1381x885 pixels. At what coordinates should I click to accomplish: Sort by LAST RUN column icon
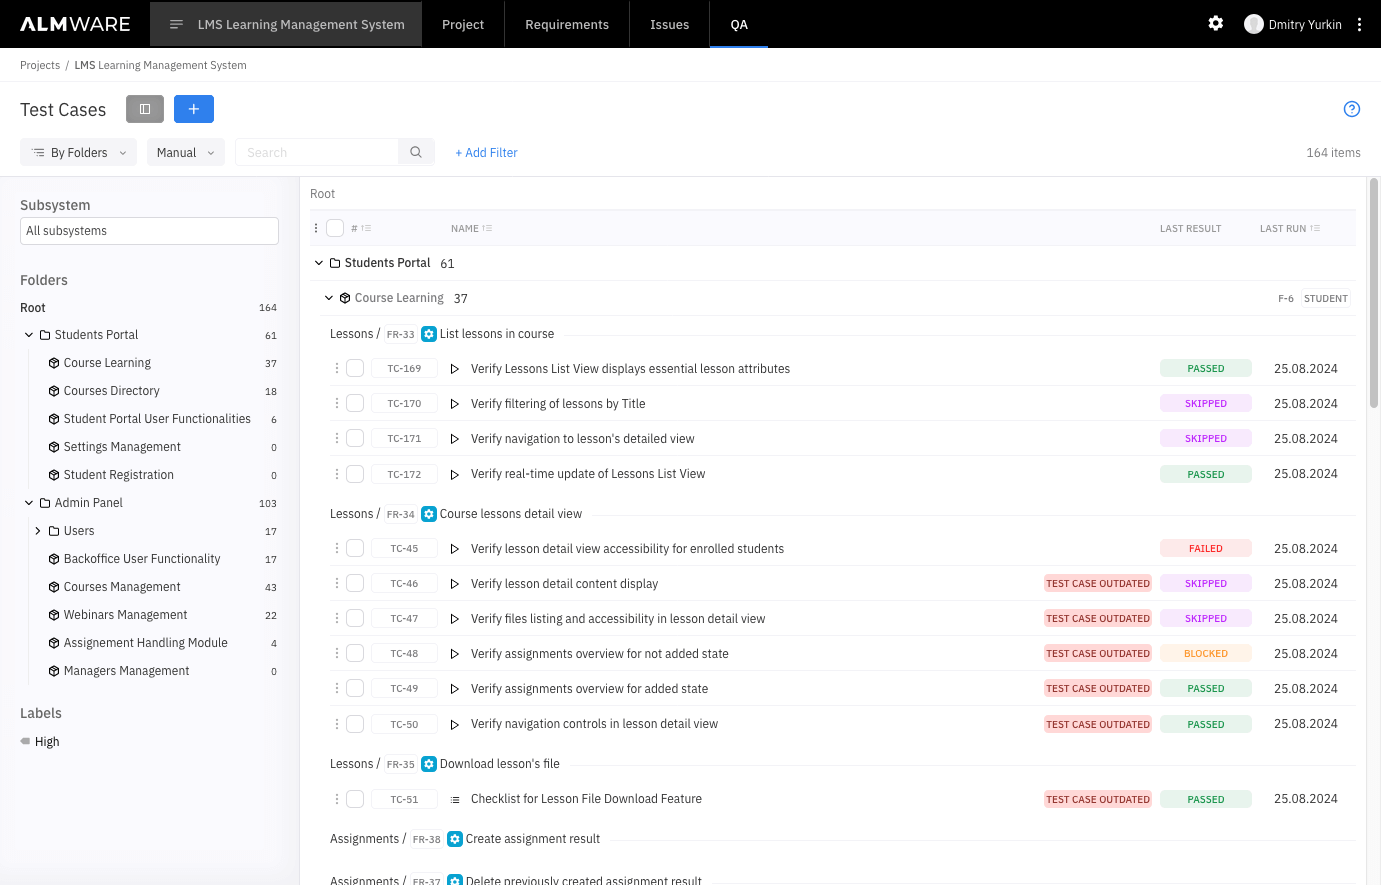pyautogui.click(x=1315, y=228)
